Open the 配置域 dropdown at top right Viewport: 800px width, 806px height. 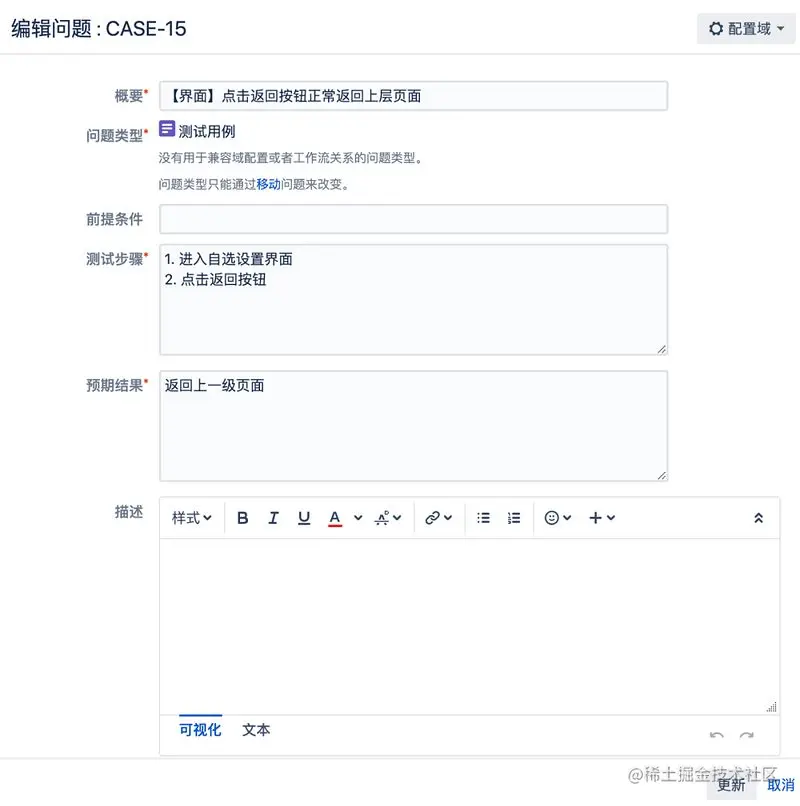pos(745,28)
